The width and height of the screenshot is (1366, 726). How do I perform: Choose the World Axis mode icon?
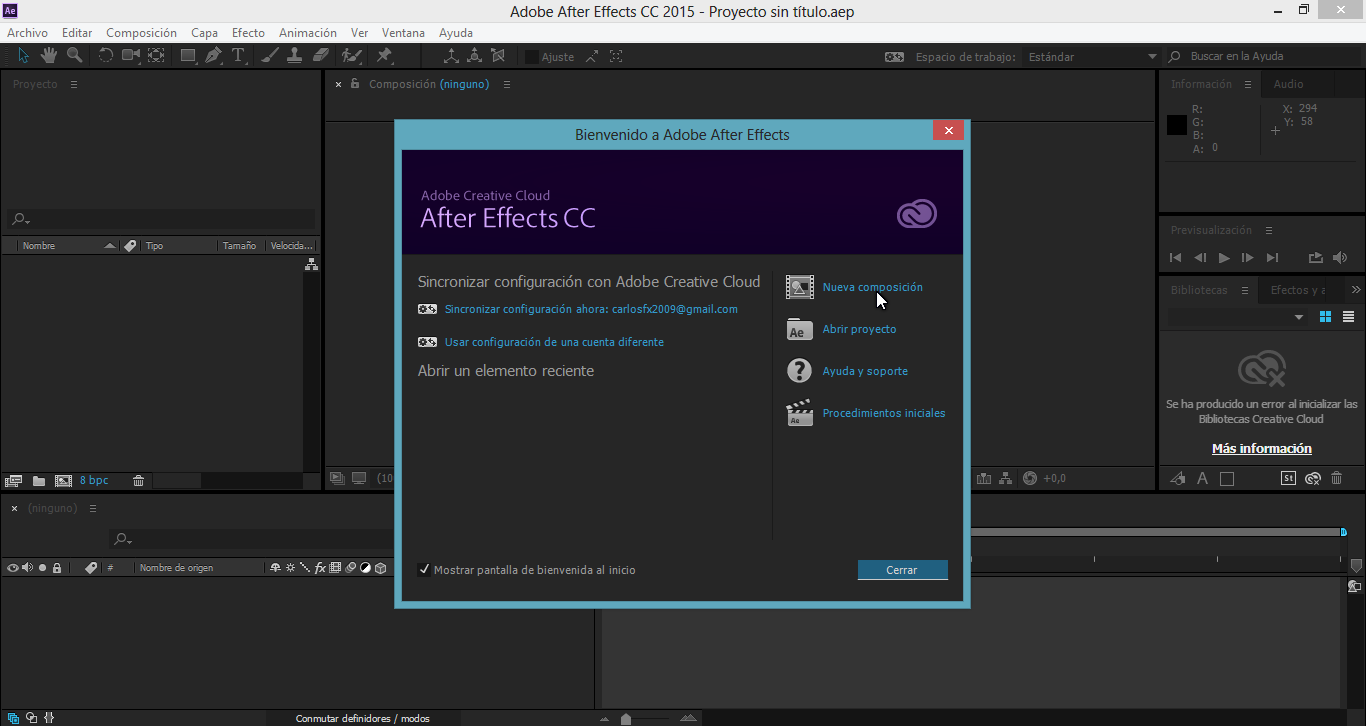click(x=475, y=57)
